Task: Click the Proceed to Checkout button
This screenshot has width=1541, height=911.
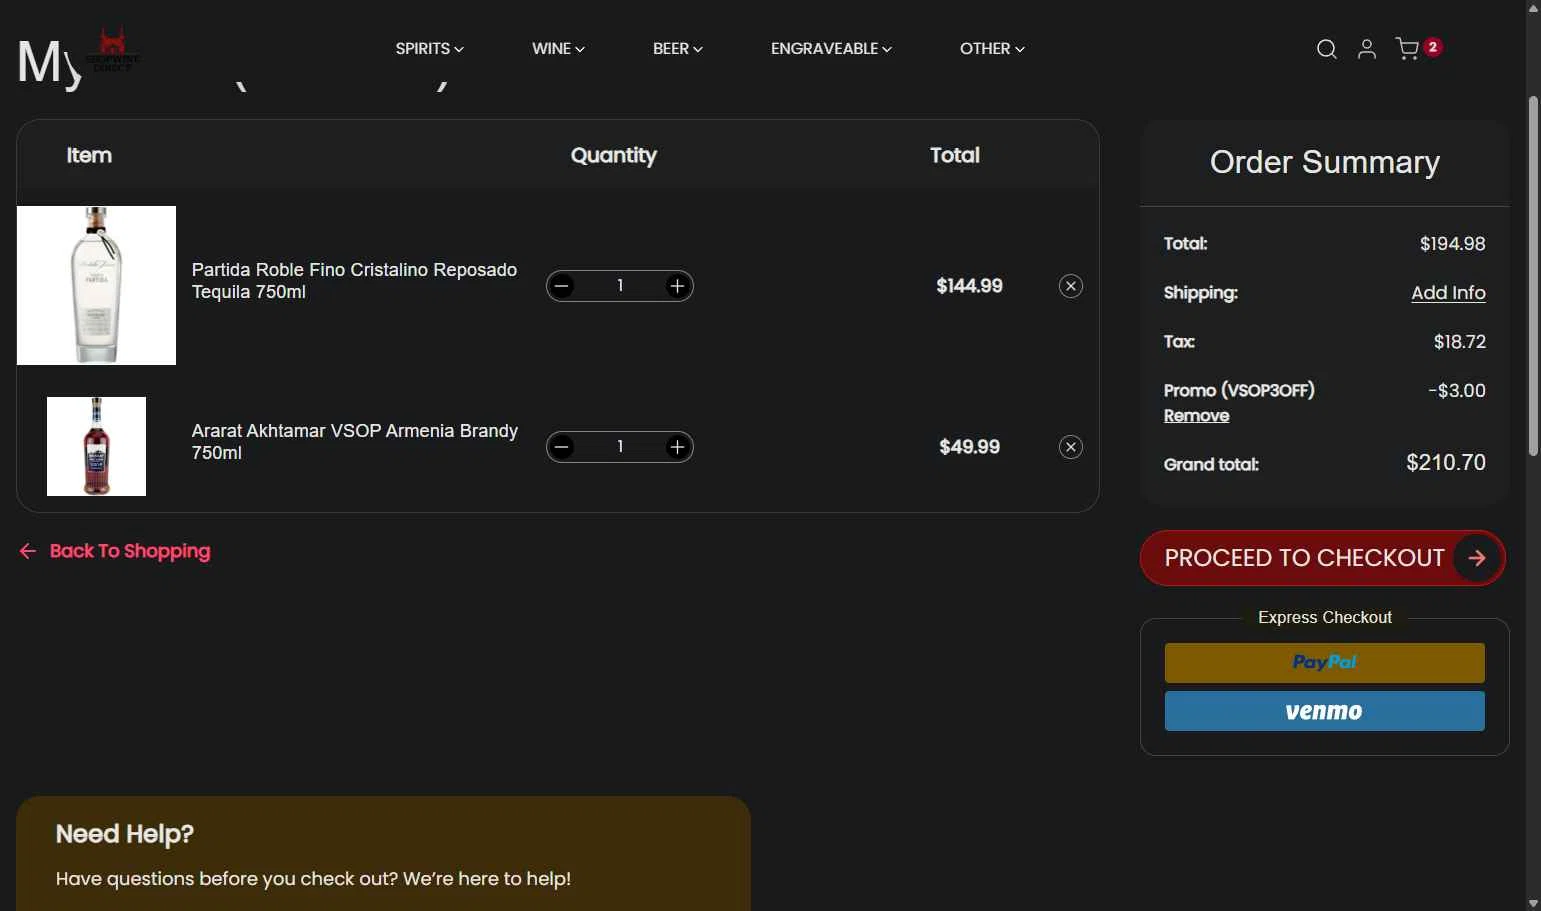Action: click(x=1323, y=558)
